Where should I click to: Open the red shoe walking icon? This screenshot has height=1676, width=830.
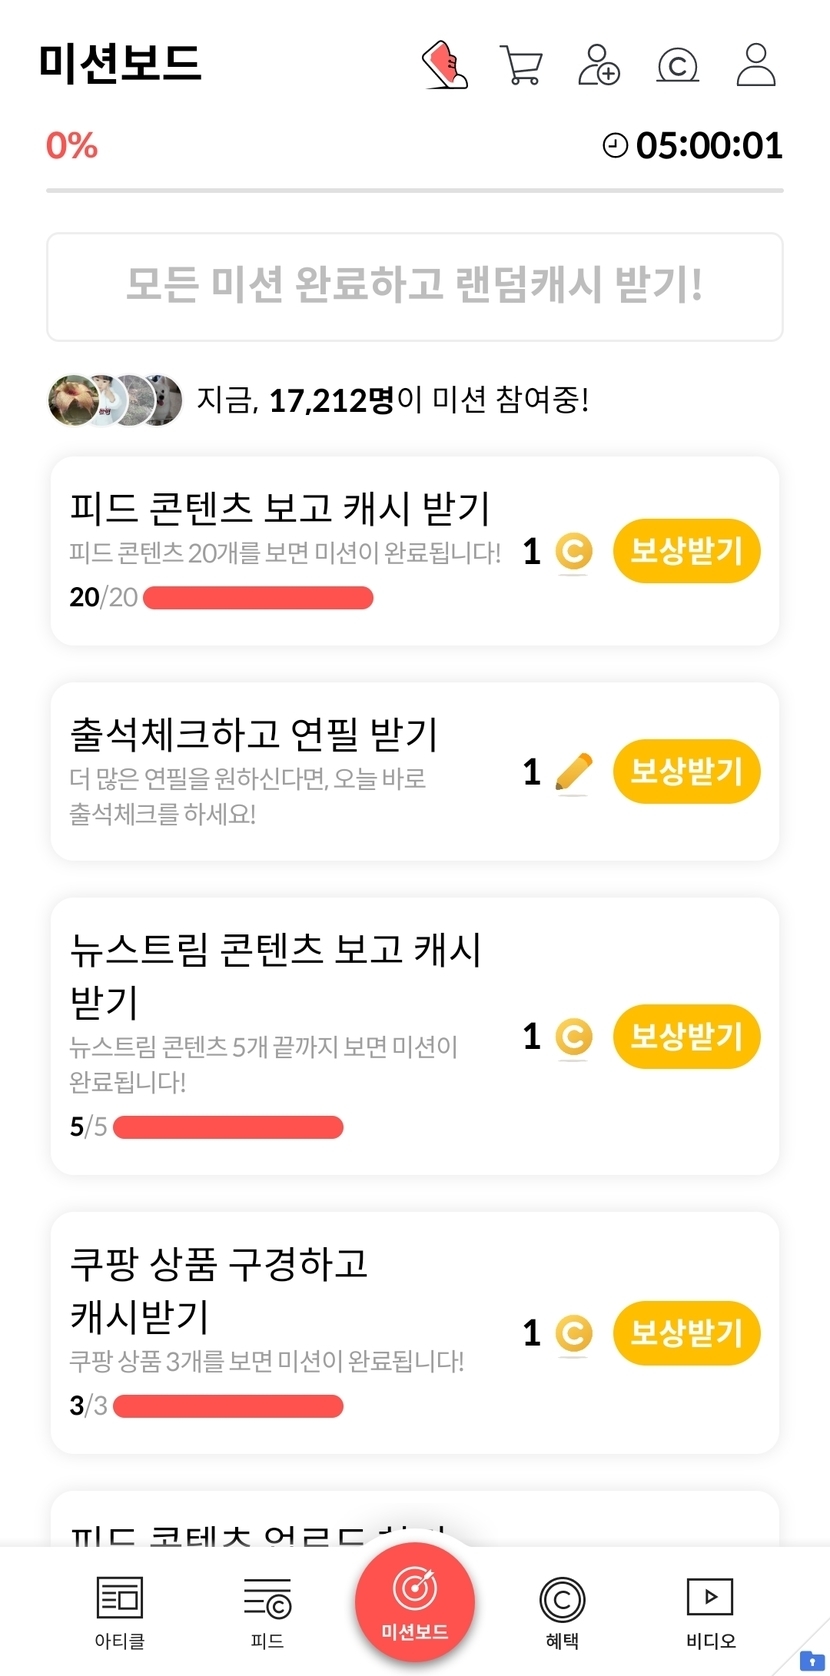point(446,65)
